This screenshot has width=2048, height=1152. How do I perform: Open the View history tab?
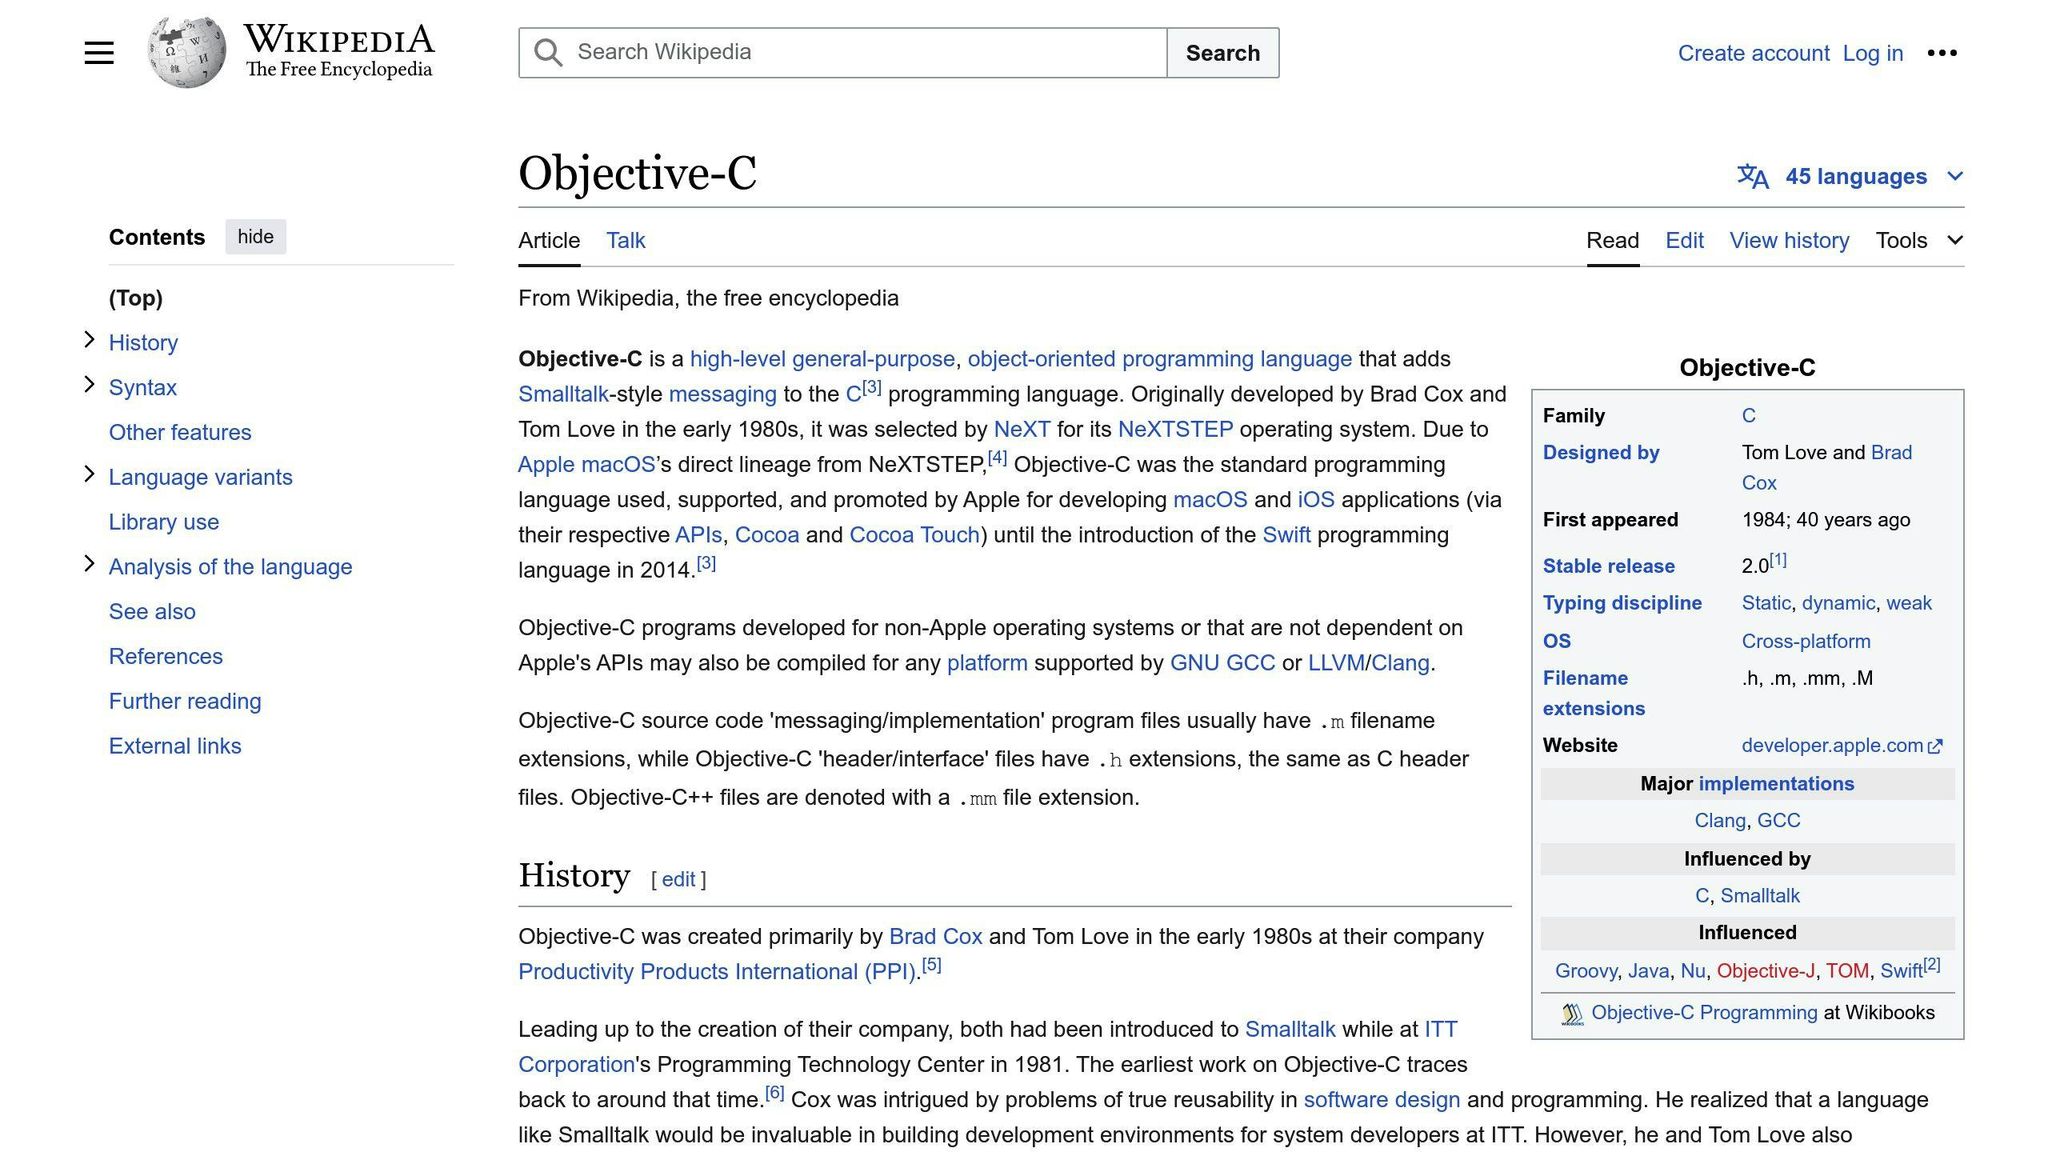(1789, 240)
